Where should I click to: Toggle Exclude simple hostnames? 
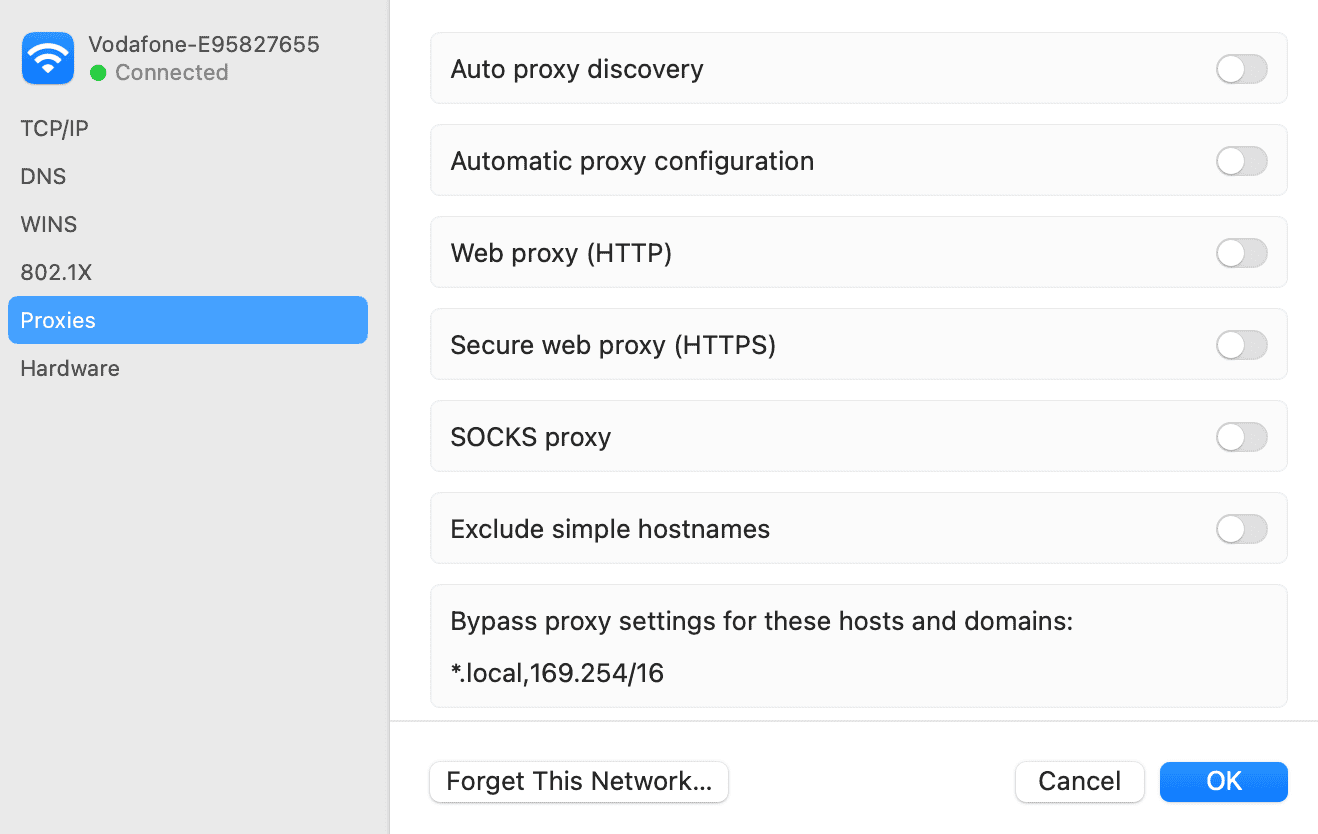click(x=1241, y=529)
